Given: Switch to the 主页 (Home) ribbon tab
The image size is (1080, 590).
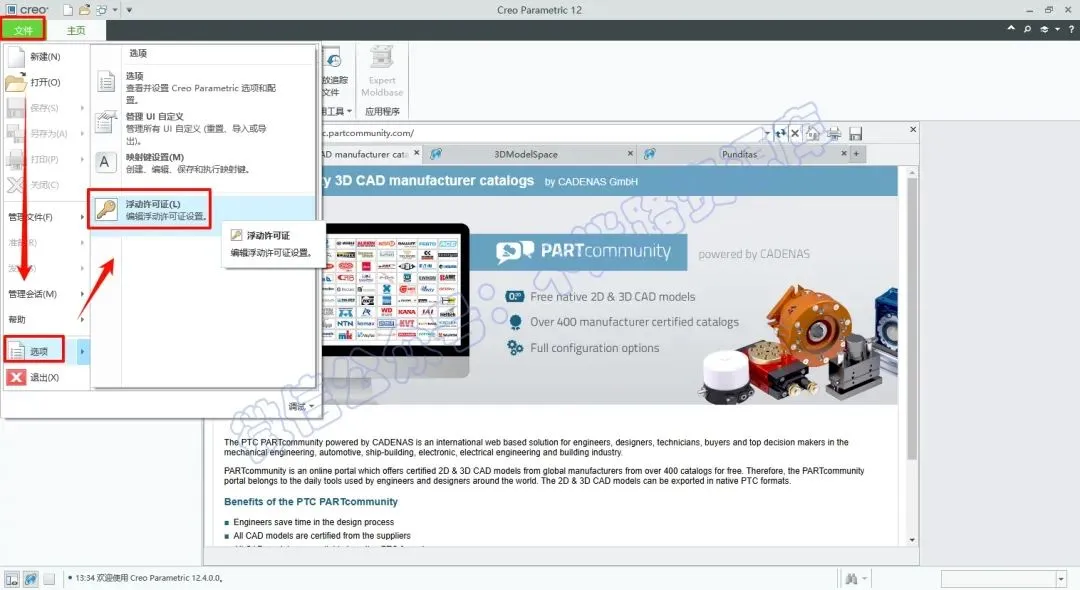Looking at the screenshot, I should 76,30.
